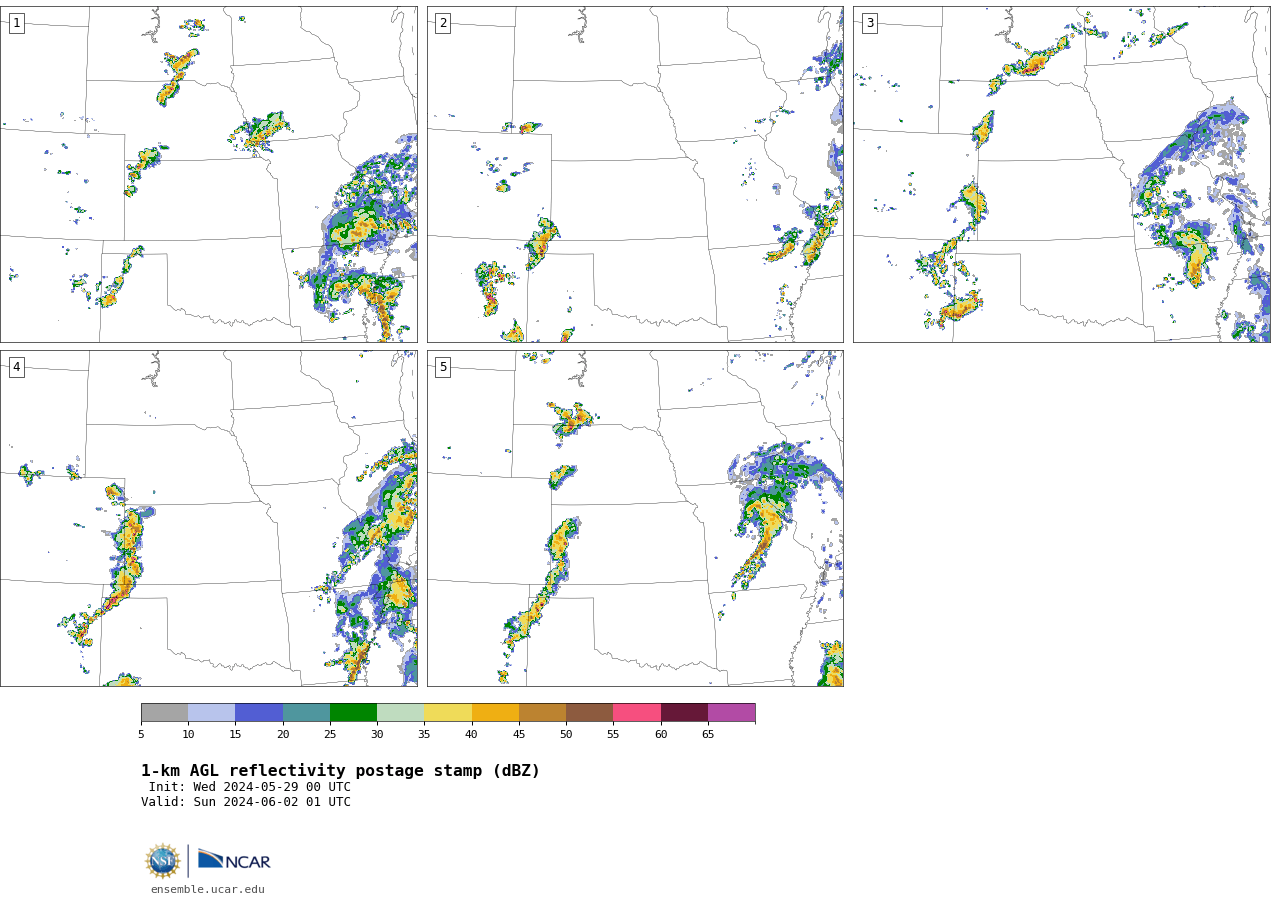
Task: Click the 'Init: Wed 2024-05-29 00 UTC' text
Action: (250, 787)
